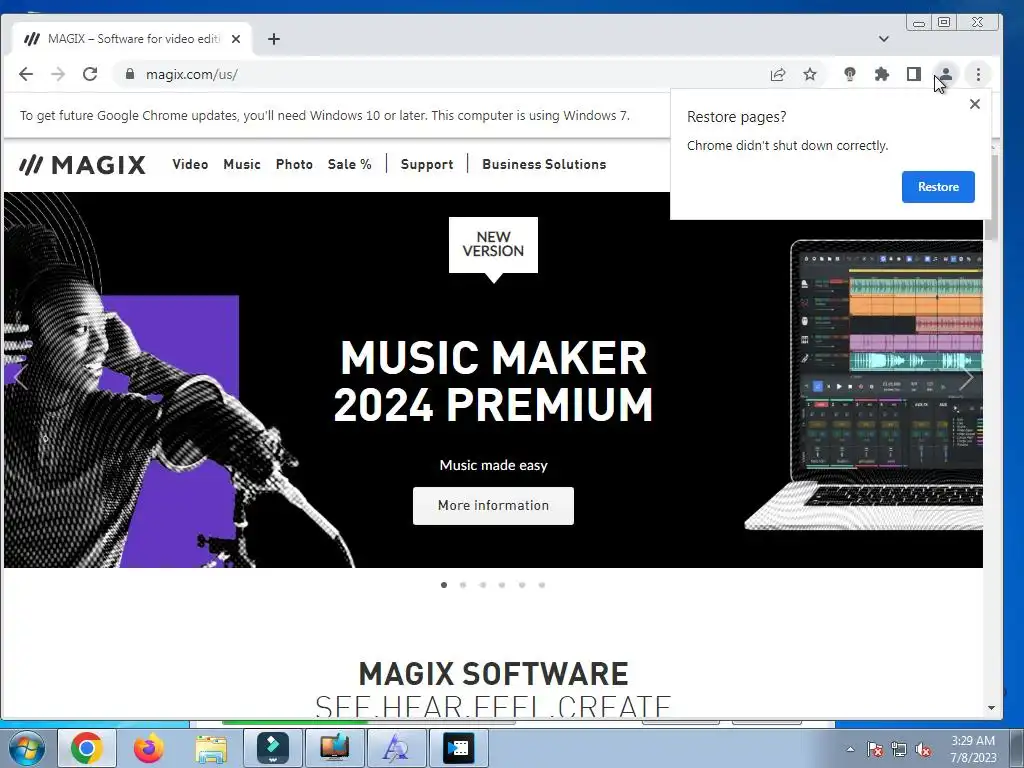The image size is (1024, 768).
Task: Select the fifth carousel dot
Action: 522,585
